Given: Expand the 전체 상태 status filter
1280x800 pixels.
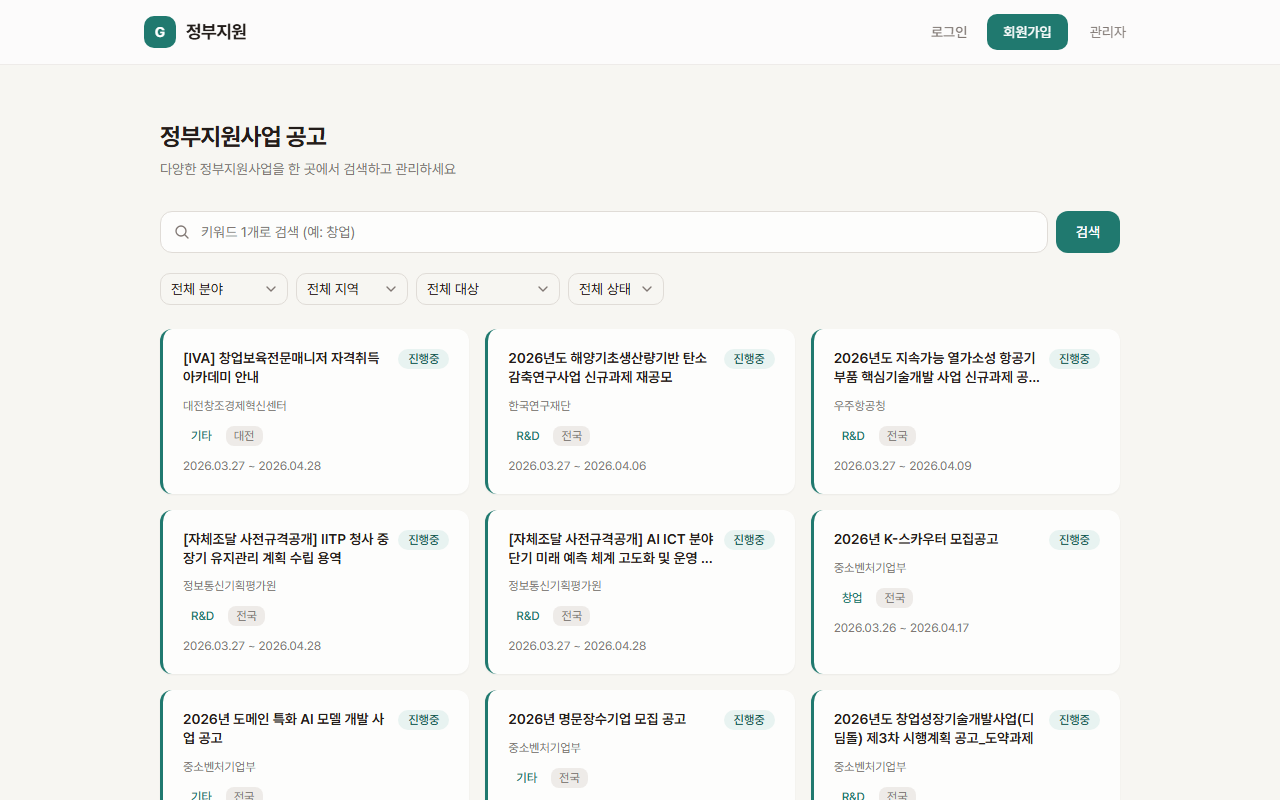Looking at the screenshot, I should pos(616,289).
